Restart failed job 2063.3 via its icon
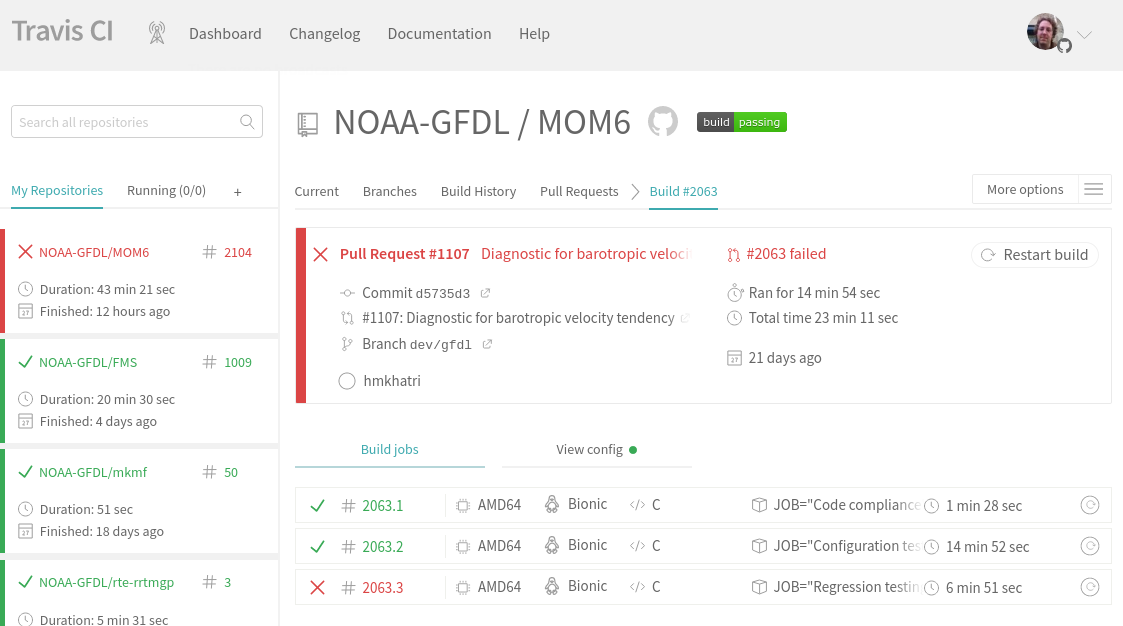The width and height of the screenshot is (1123, 626). [1090, 587]
